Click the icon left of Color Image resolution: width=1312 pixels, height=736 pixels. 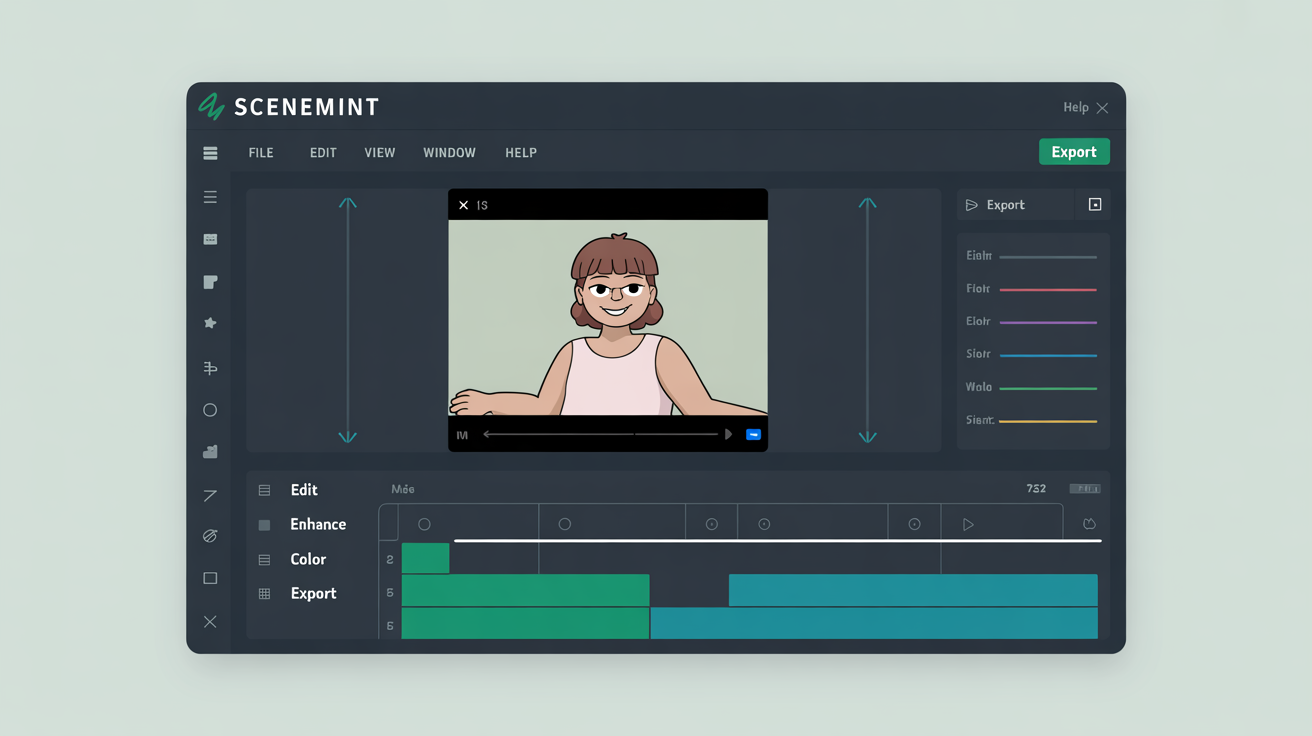click(x=264, y=560)
